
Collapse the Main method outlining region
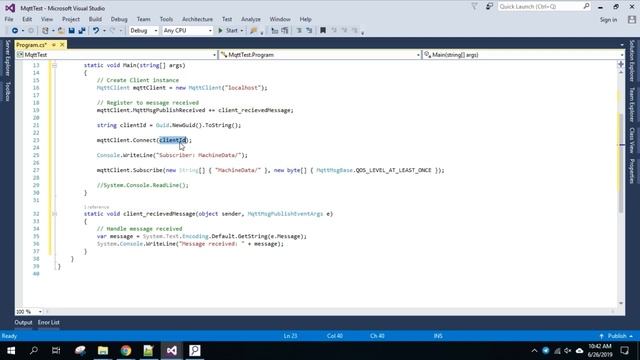[x=54, y=65]
